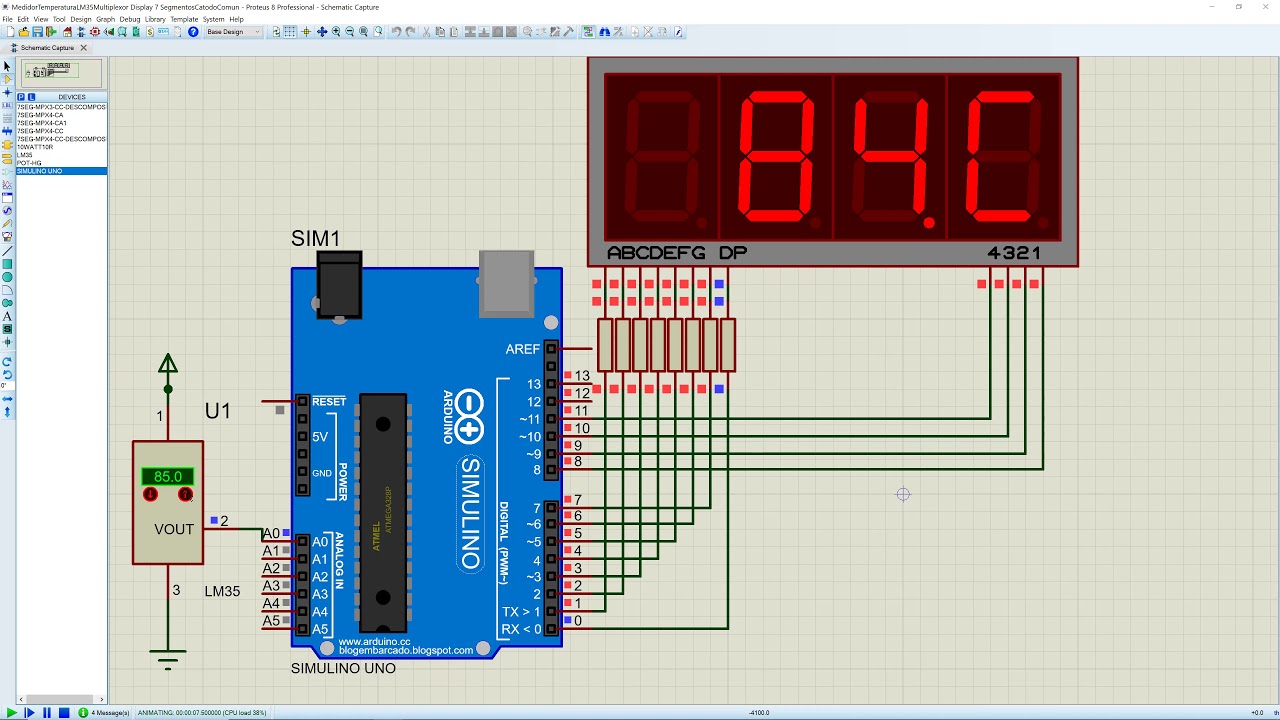Open the Edit menu
The width and height of the screenshot is (1280, 720).
[23, 19]
